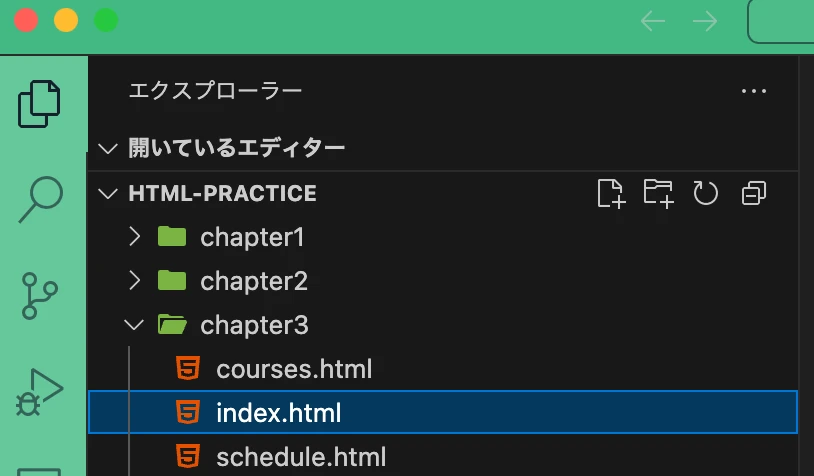The width and height of the screenshot is (814, 476).
Task: Open explorer more actions menu
Action: point(753,91)
